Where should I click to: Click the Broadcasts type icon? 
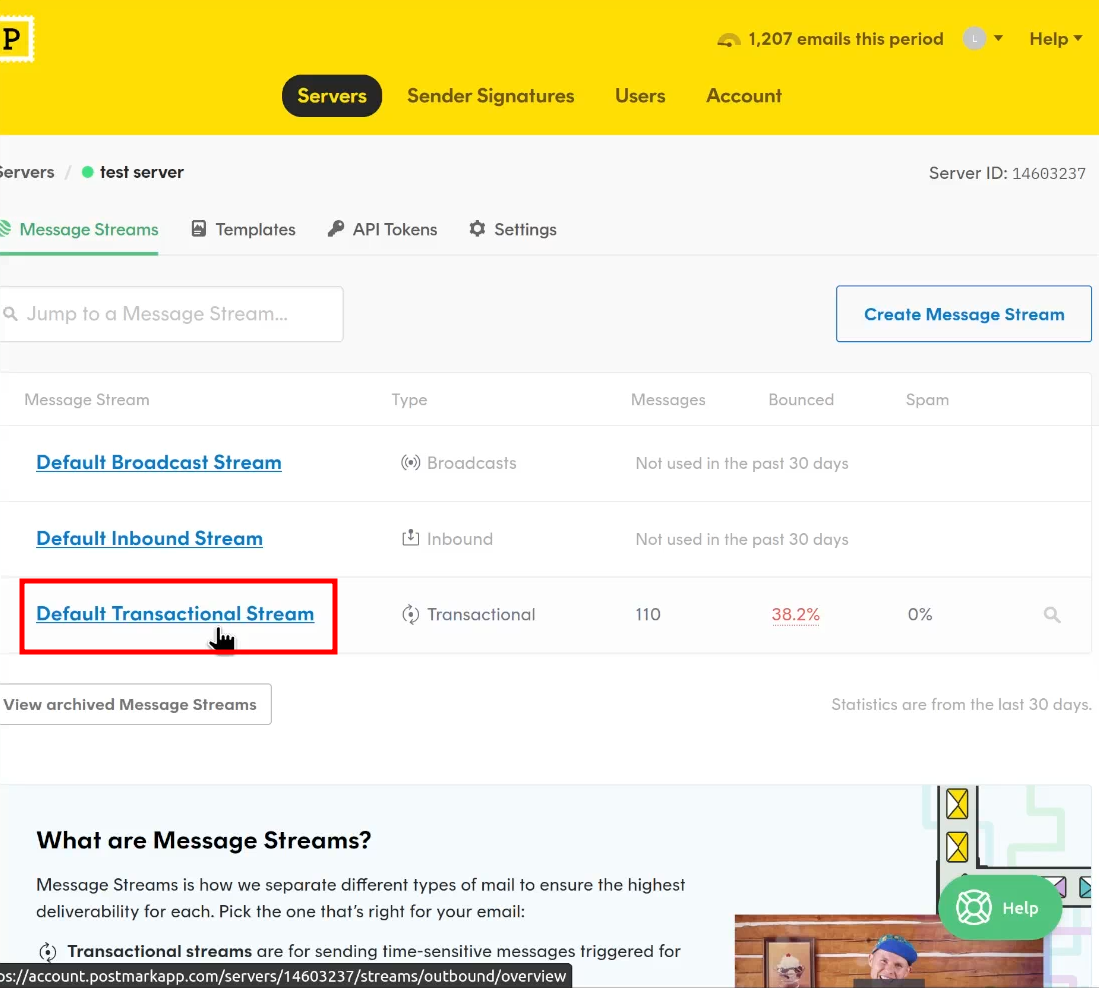(411, 463)
